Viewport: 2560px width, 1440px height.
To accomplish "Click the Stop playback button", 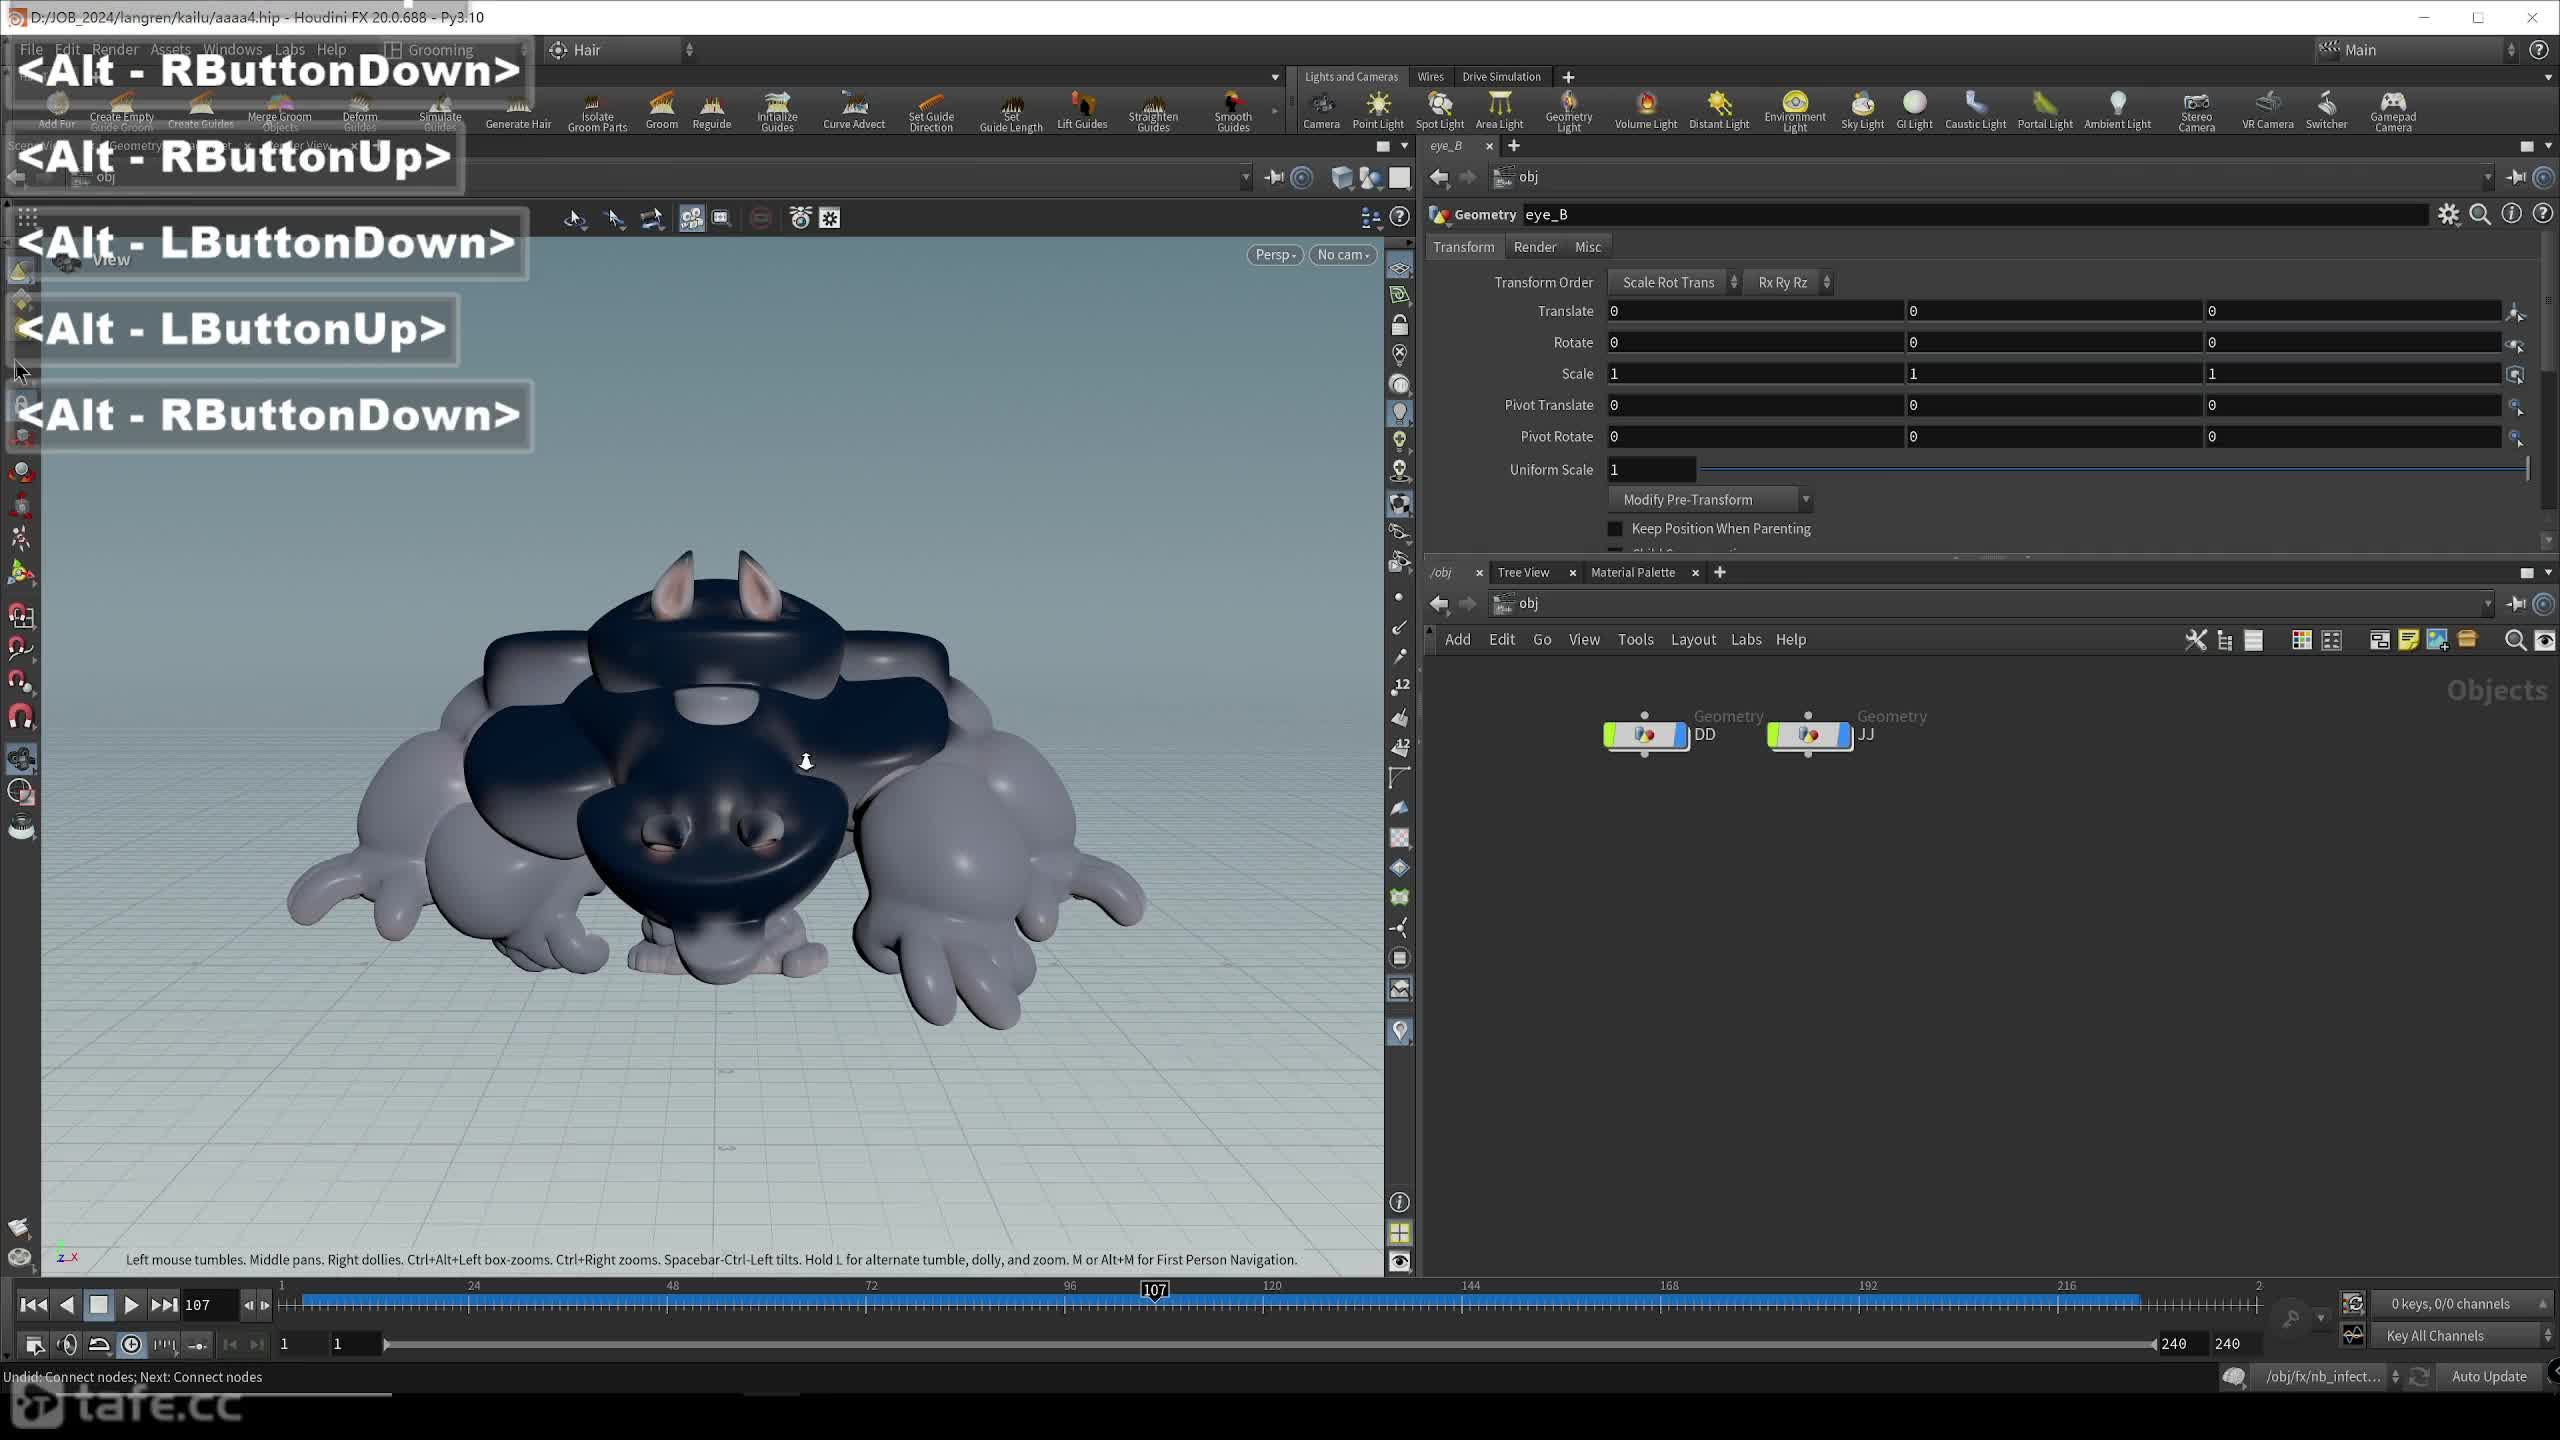I will click(98, 1305).
